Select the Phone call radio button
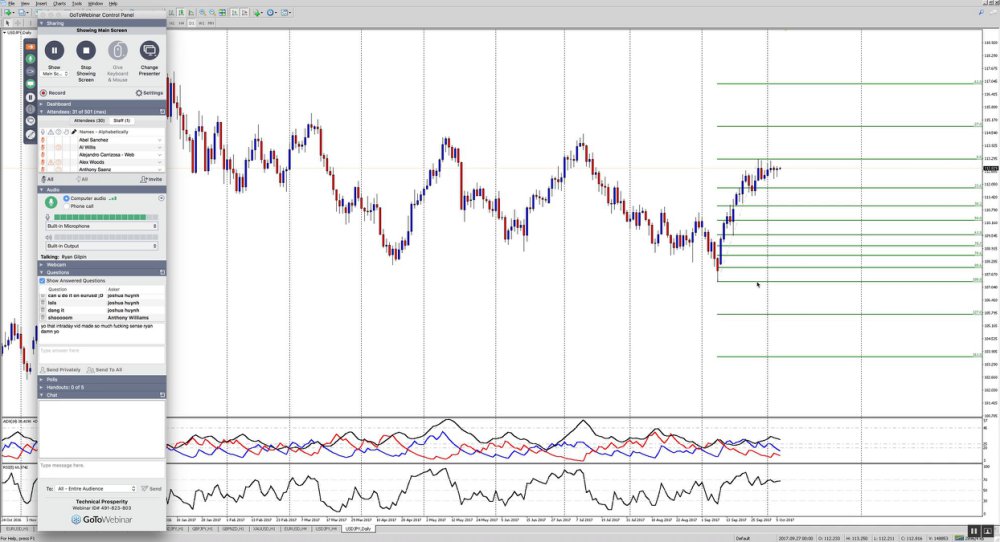The width and height of the screenshot is (1000, 542). click(x=66, y=206)
